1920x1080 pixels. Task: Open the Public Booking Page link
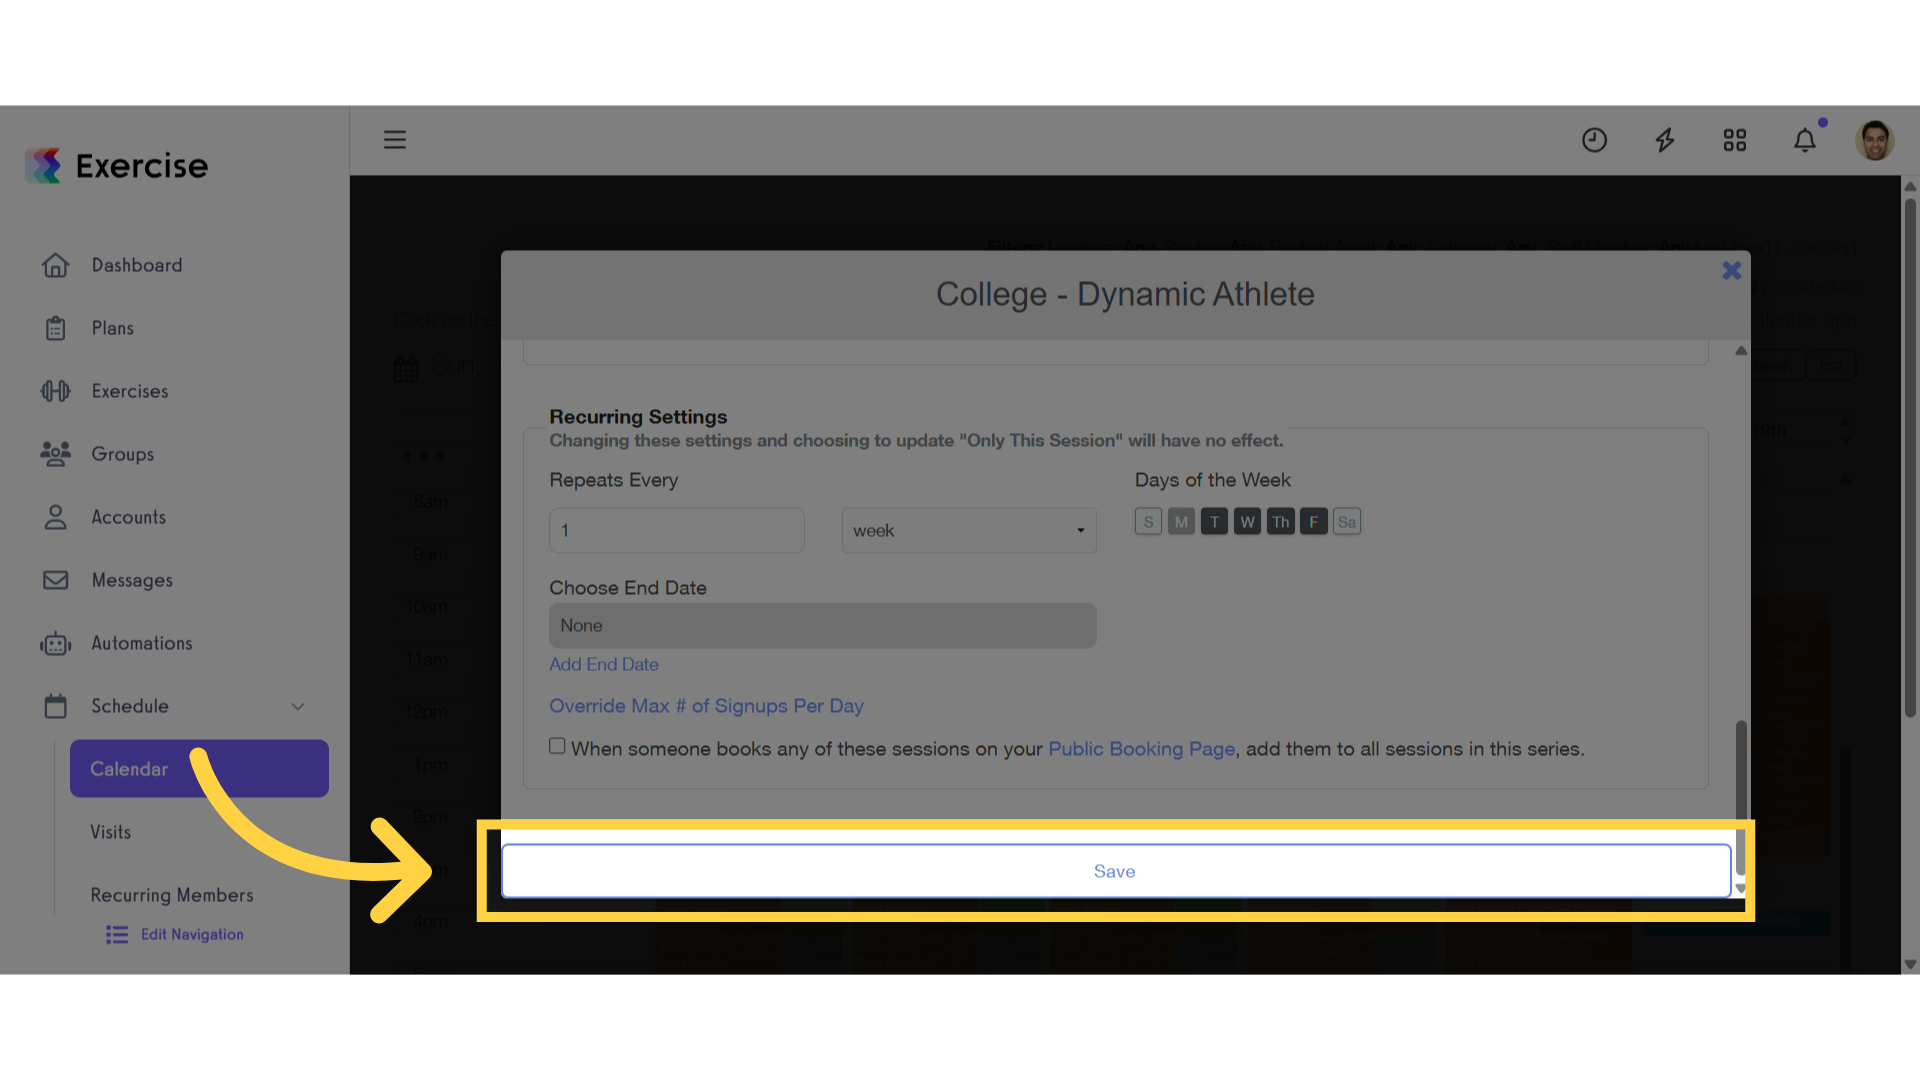(1141, 749)
